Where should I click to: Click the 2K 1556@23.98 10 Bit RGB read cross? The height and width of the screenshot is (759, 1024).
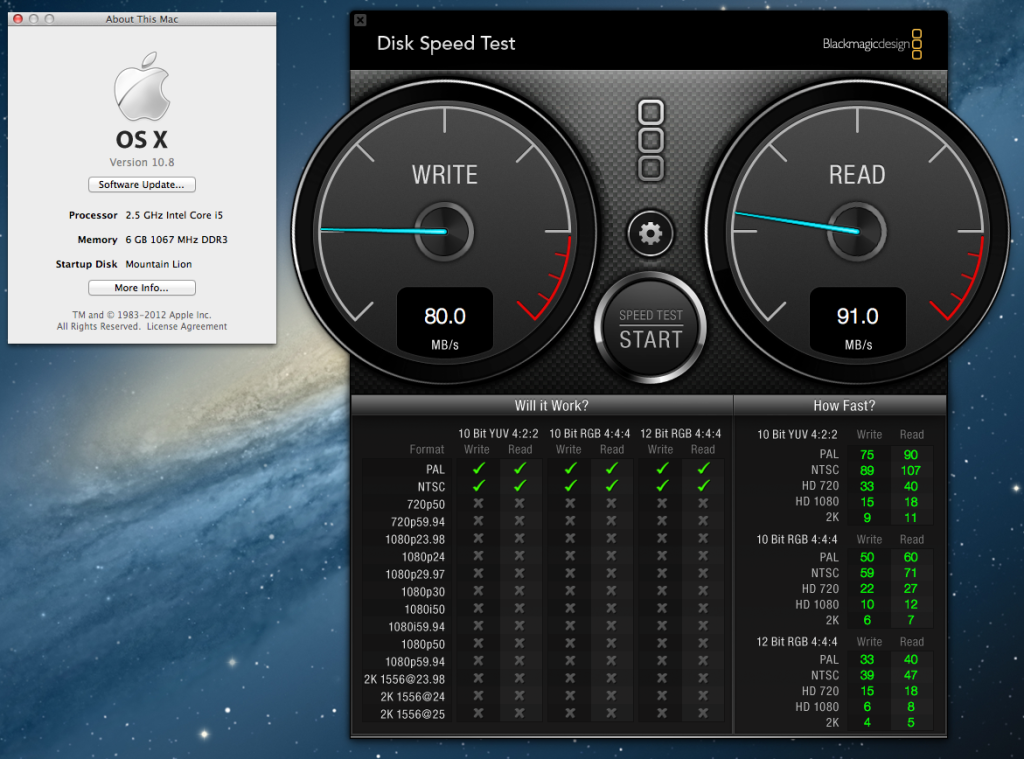(x=611, y=679)
